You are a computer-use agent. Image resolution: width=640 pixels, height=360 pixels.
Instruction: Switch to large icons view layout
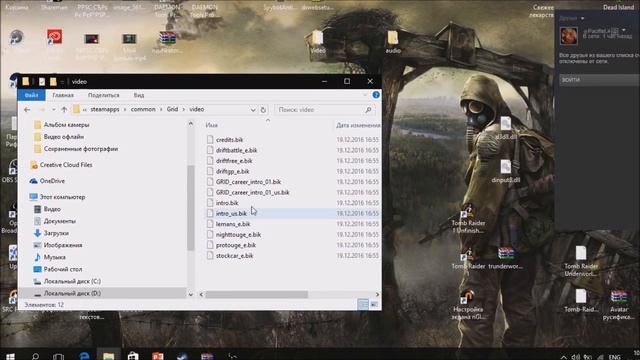pyautogui.click(x=374, y=304)
